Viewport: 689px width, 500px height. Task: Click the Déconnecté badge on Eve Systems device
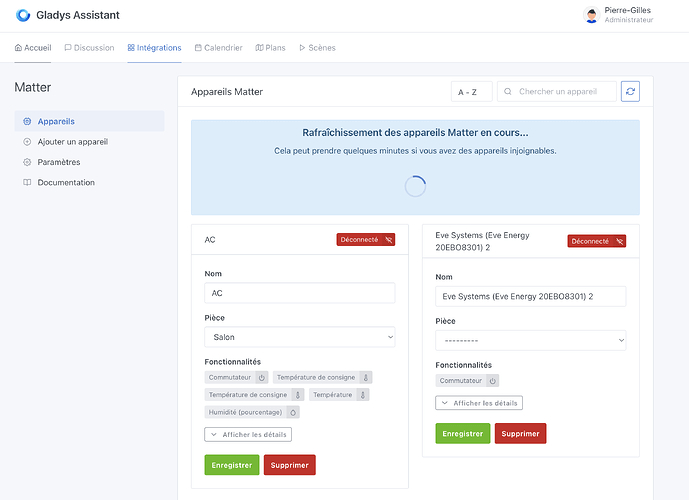click(x=596, y=241)
